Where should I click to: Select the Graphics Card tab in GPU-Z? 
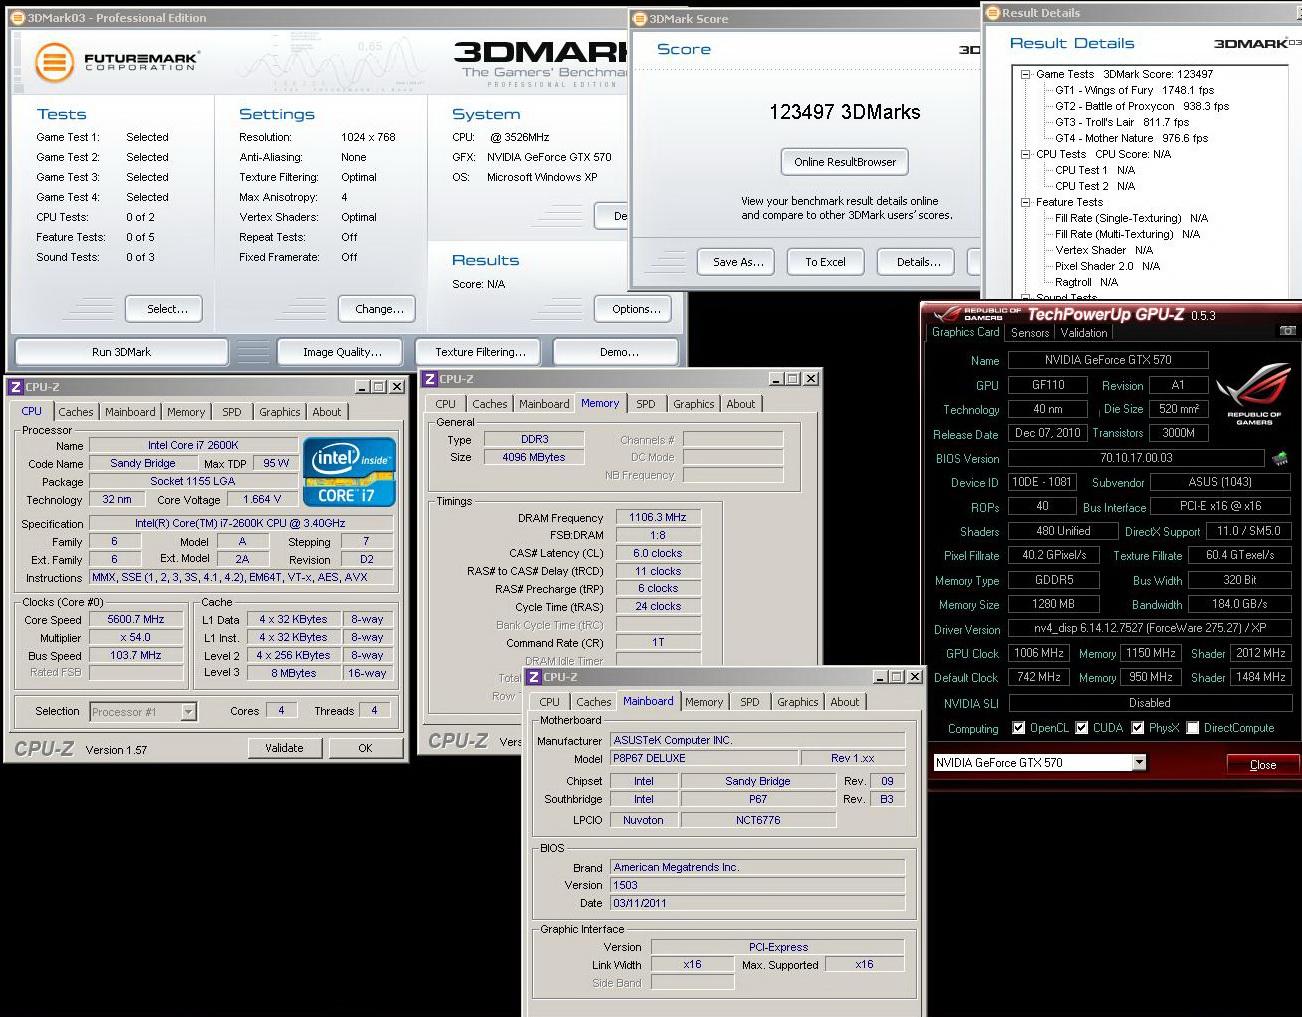point(965,332)
